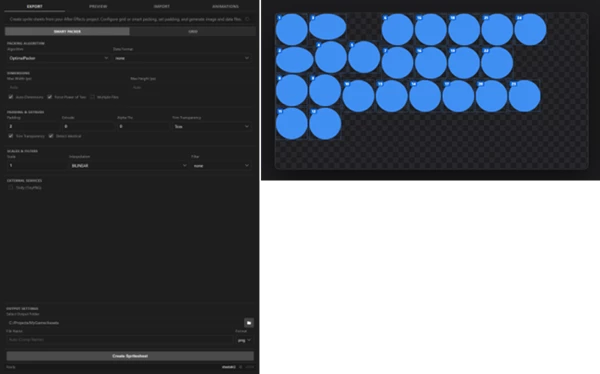Click the File Name input field

click(120, 340)
